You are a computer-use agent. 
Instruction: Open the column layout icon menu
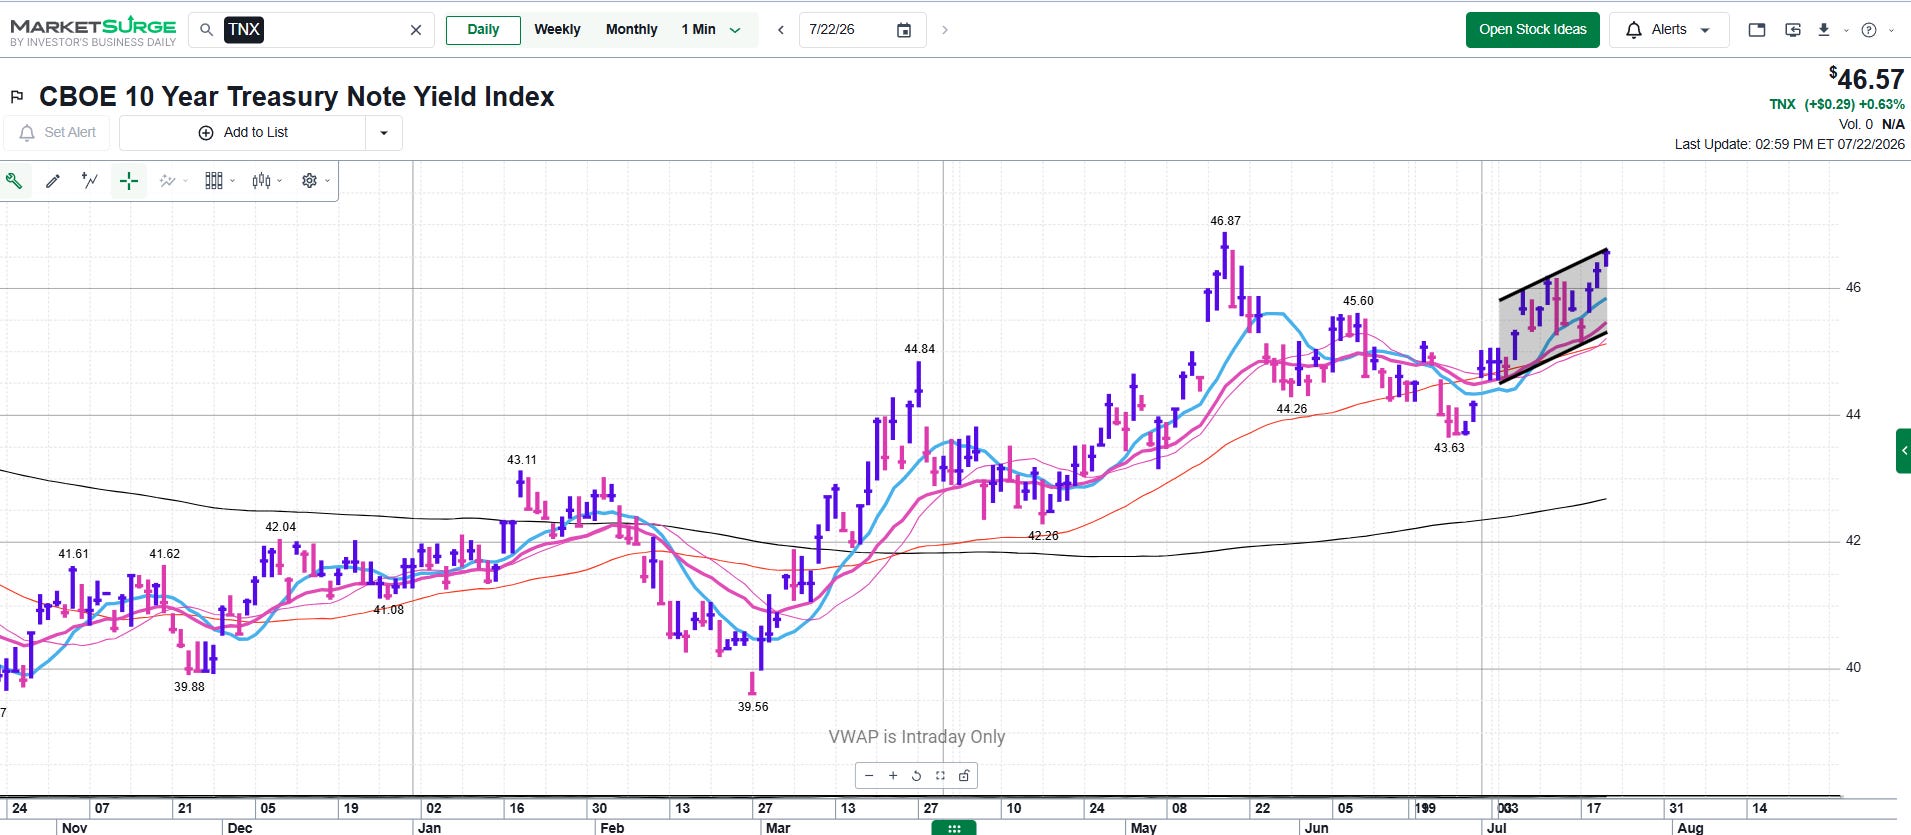214,181
